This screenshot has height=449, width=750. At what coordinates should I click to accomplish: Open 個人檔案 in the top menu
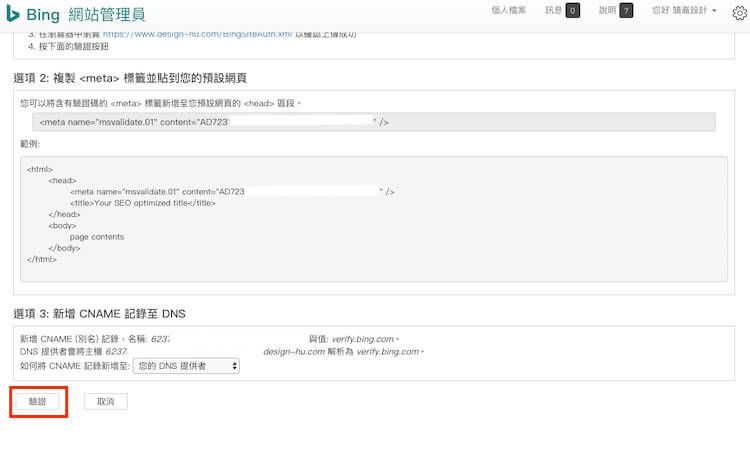pyautogui.click(x=509, y=11)
